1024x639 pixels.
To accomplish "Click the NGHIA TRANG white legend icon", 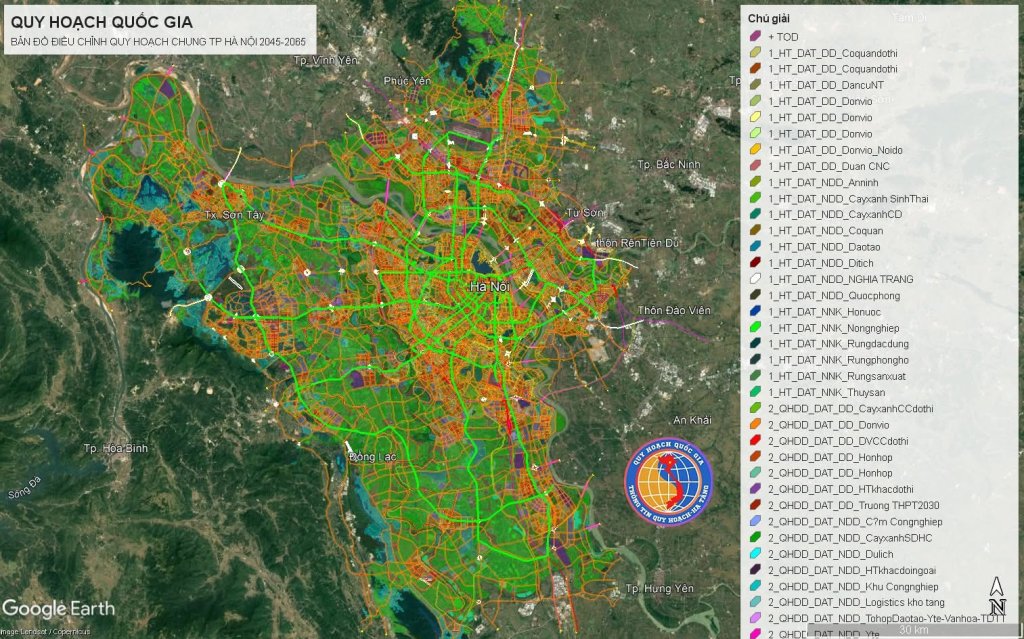I will tap(757, 279).
